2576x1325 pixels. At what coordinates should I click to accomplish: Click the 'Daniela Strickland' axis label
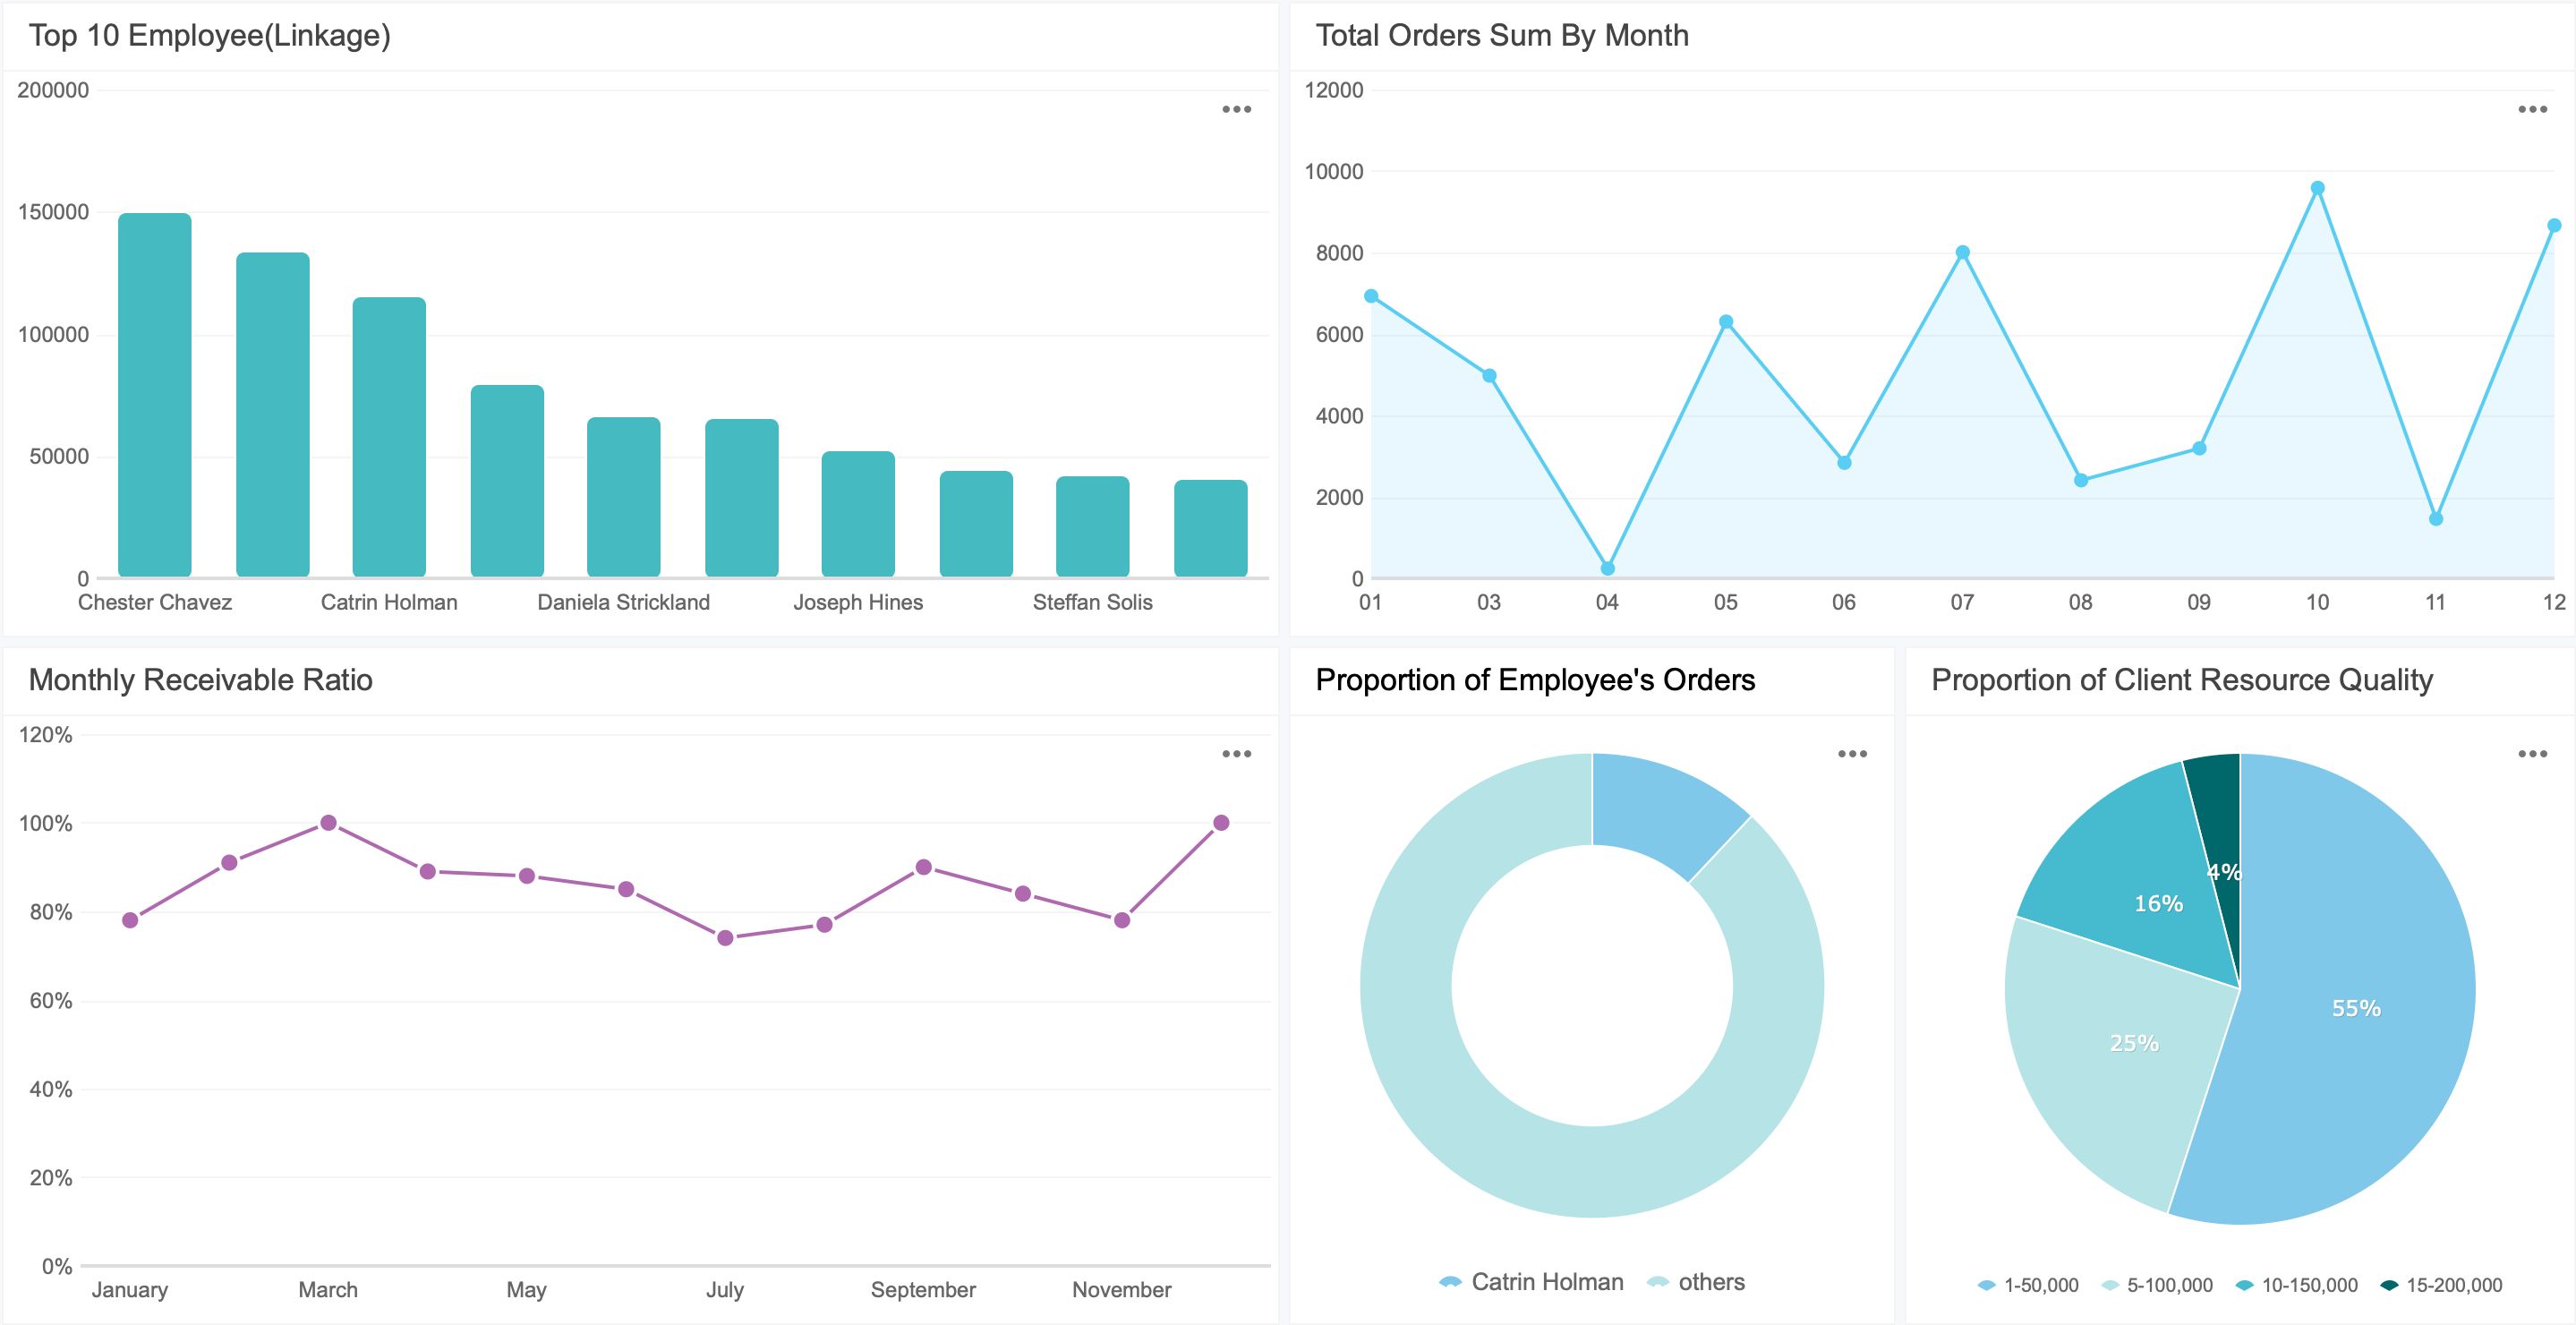624,602
